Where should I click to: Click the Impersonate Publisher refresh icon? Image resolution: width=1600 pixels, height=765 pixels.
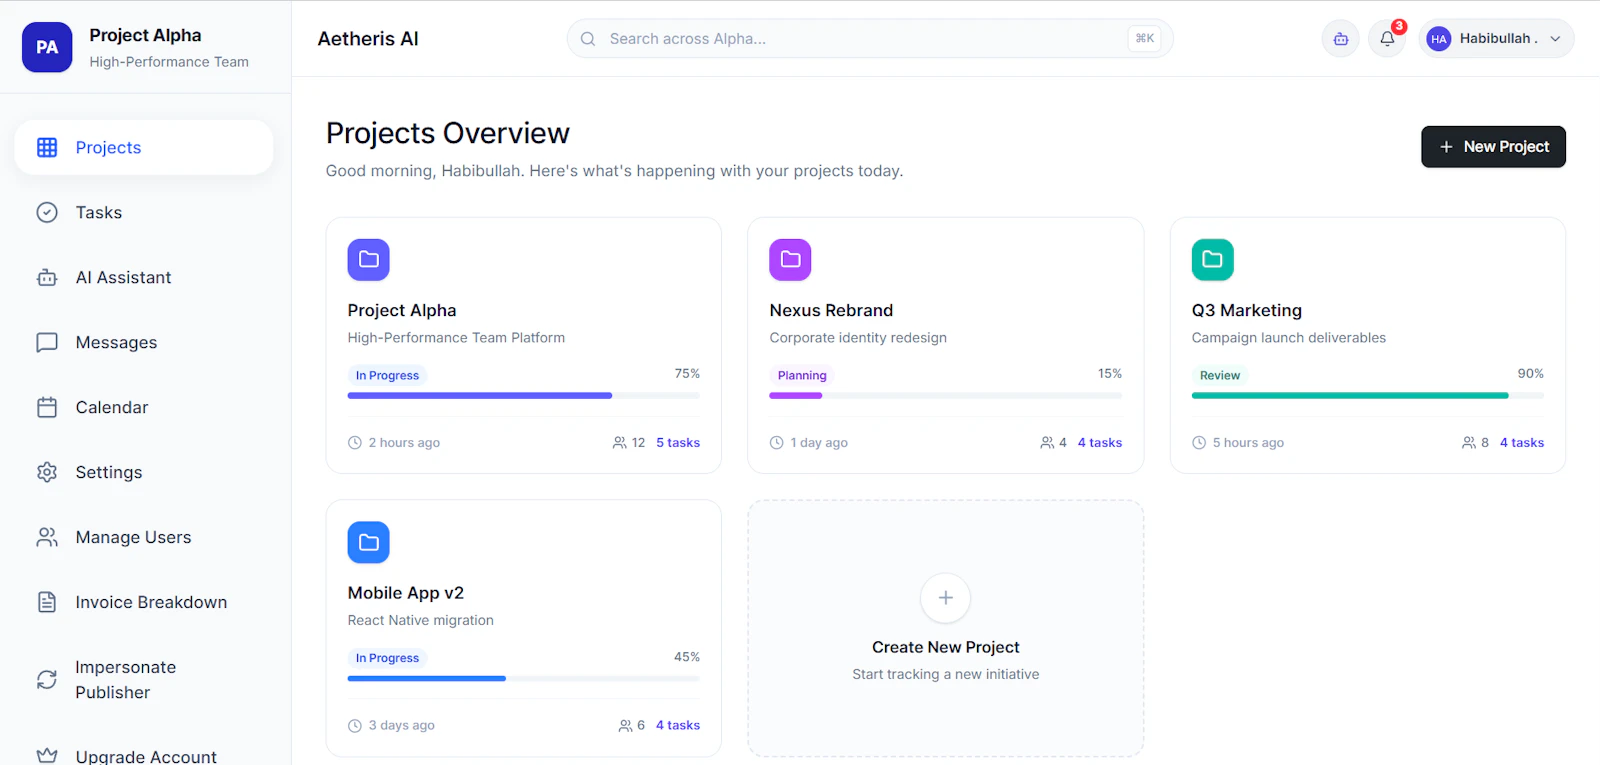tap(47, 680)
